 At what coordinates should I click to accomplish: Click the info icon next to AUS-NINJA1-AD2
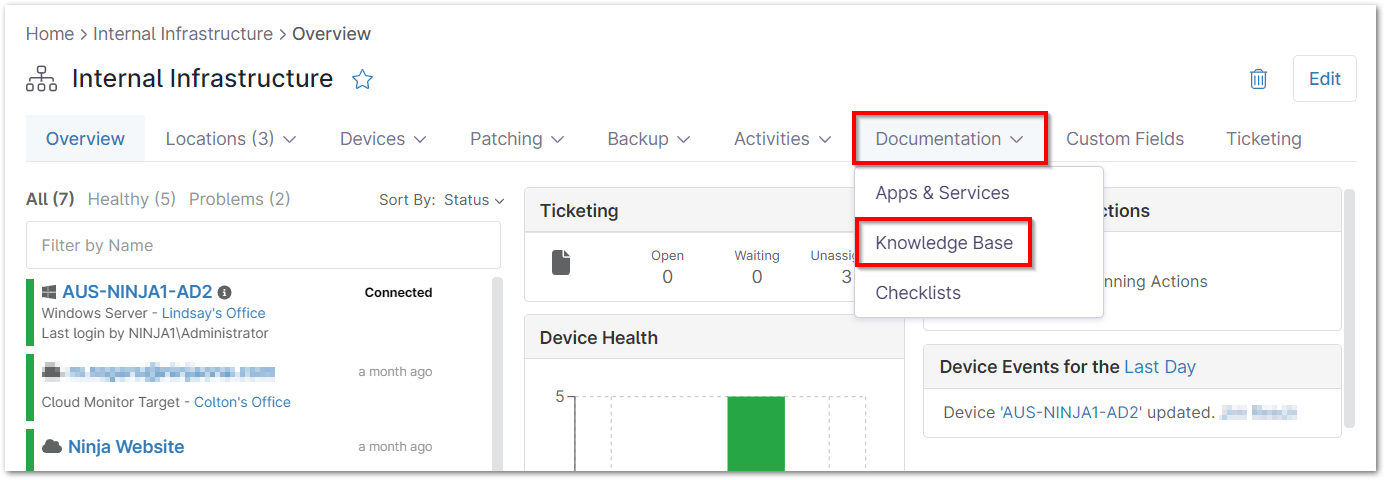click(225, 293)
